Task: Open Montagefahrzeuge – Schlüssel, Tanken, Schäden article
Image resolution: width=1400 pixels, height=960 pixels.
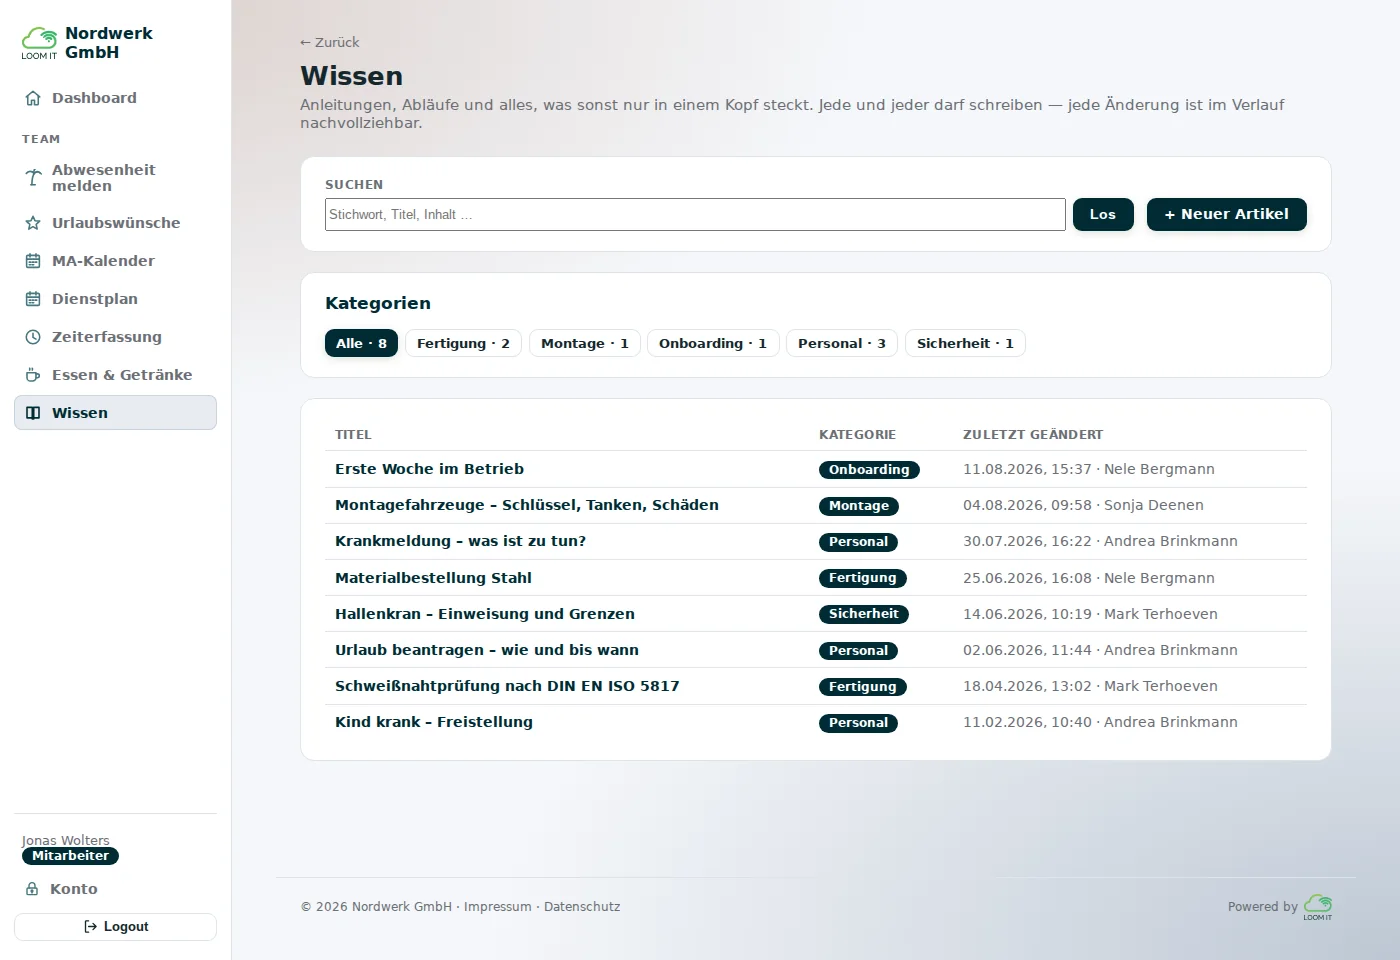Action: point(527,505)
